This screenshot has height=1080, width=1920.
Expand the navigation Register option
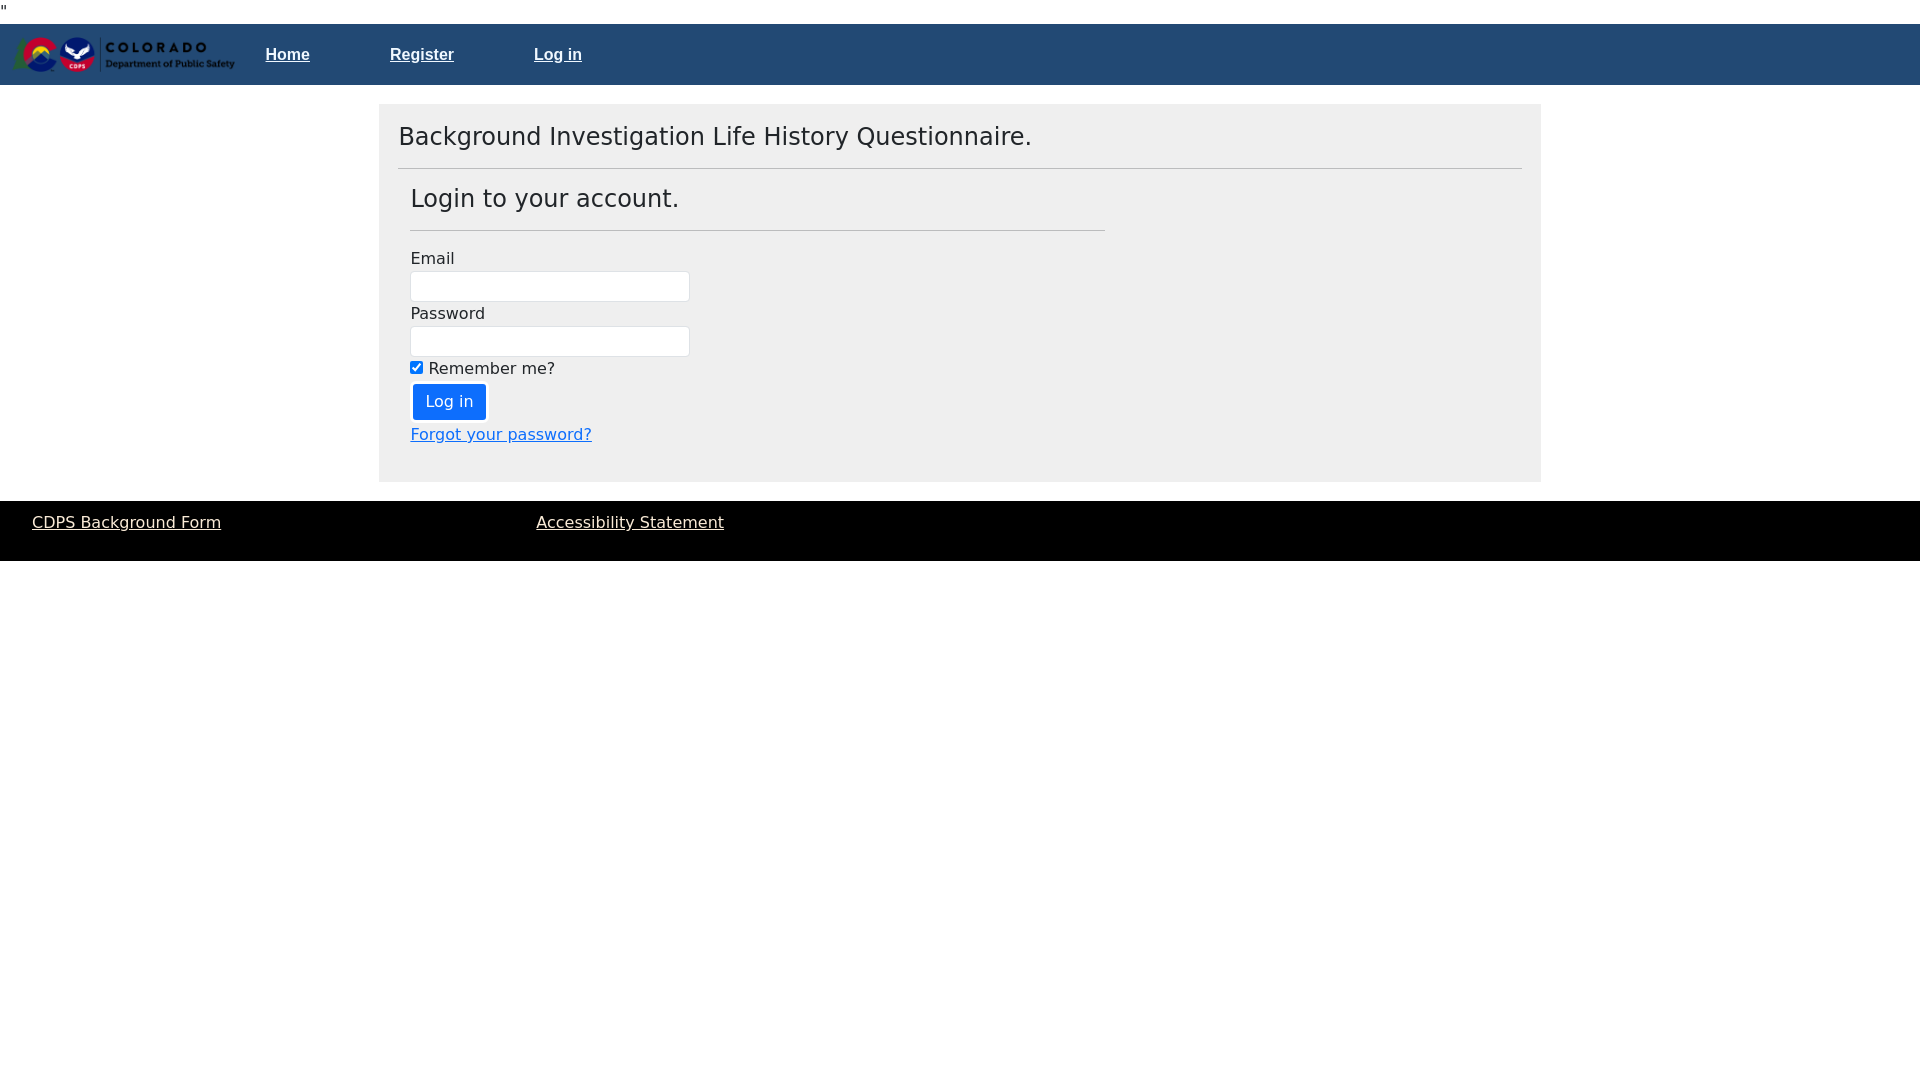422,54
